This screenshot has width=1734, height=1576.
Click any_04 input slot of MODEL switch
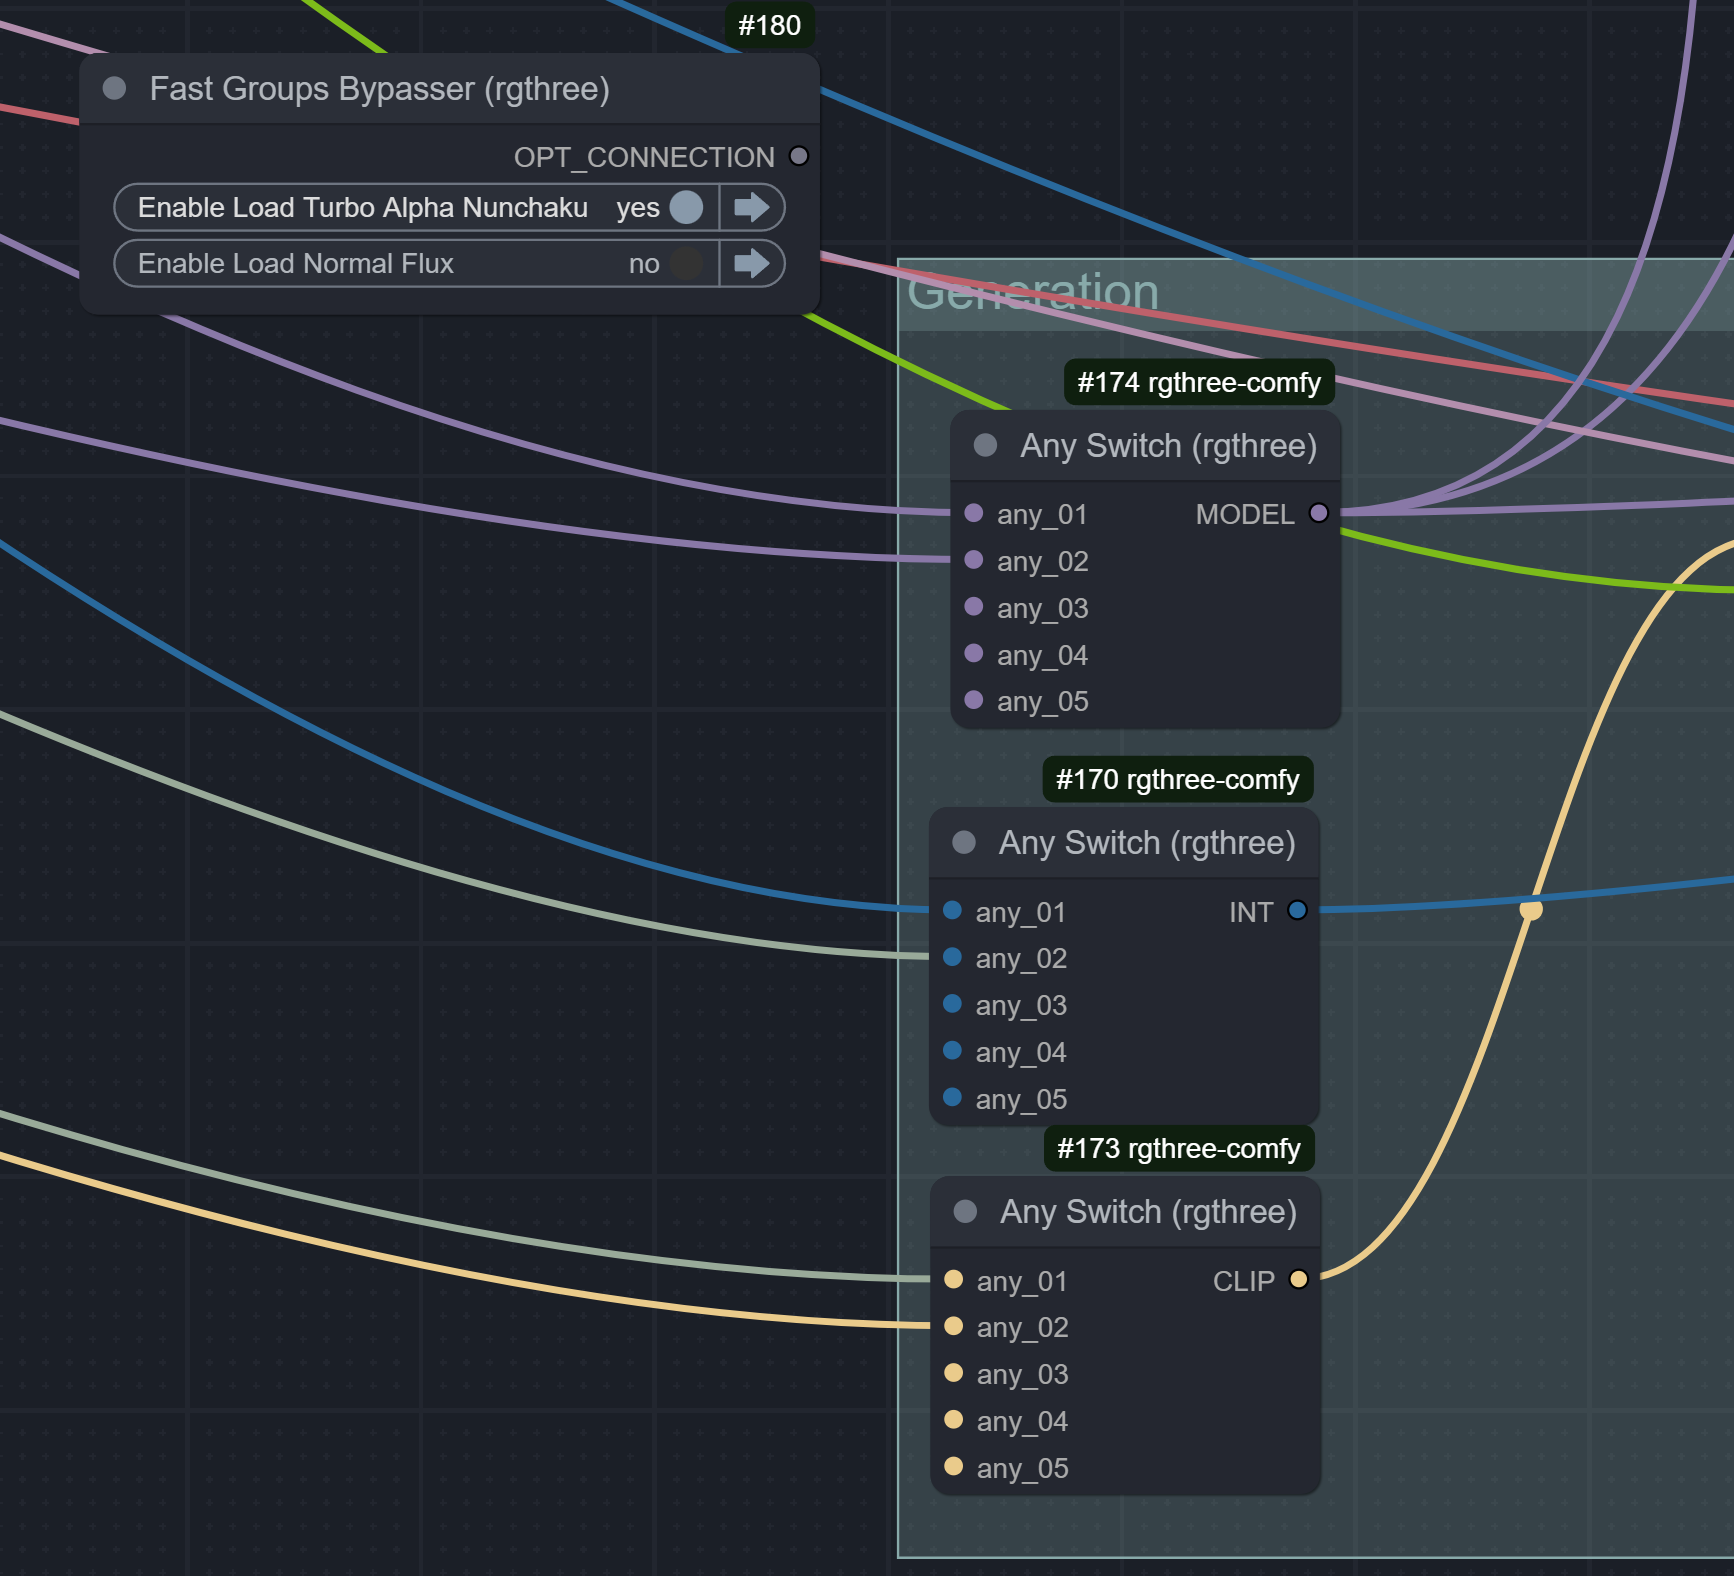974,653
